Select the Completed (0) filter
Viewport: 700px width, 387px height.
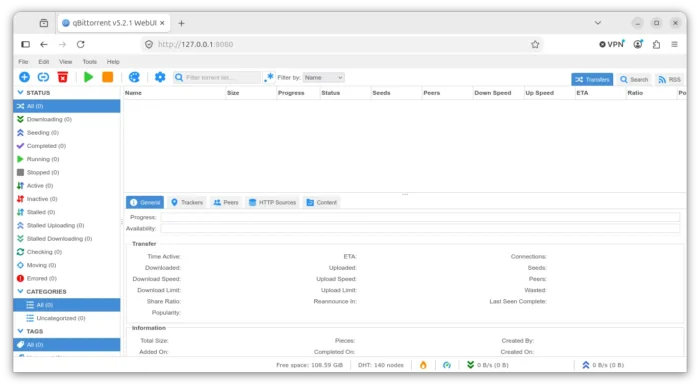coord(67,146)
